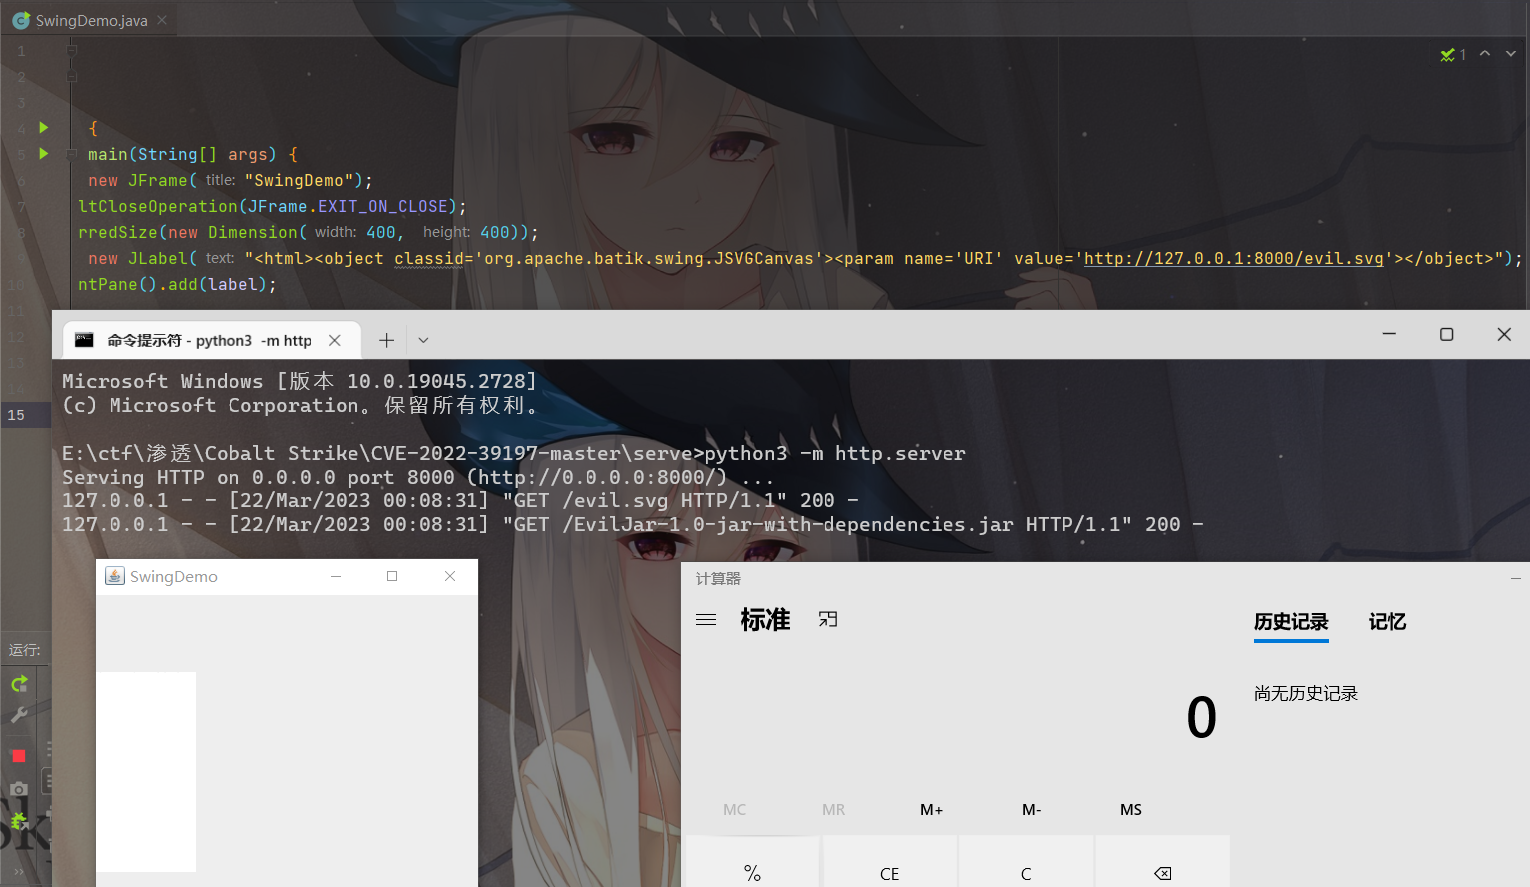Screen dimensions: 1530x887
Task: Click EXIT_ON_CLOSE constant in code
Action: 382,206
